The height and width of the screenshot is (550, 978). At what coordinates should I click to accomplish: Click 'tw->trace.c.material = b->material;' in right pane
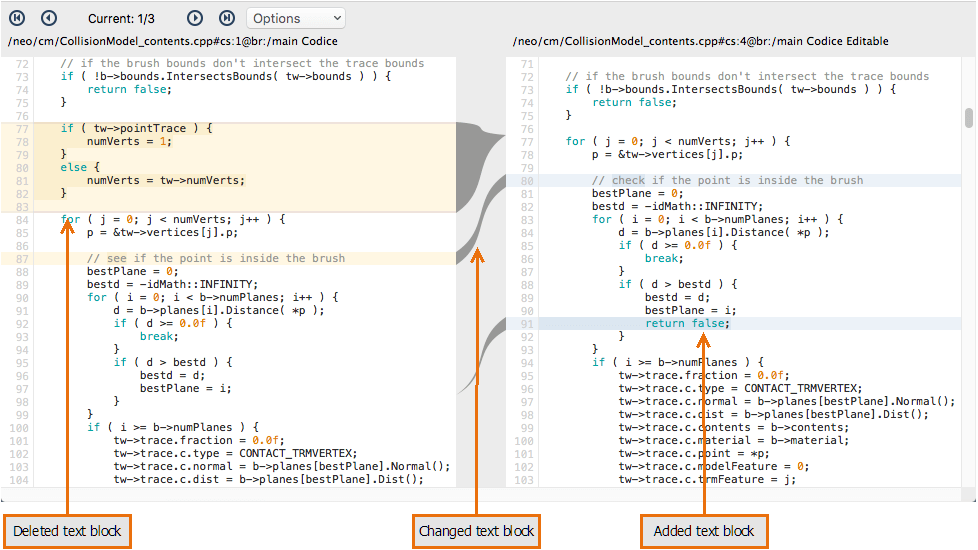(x=734, y=440)
